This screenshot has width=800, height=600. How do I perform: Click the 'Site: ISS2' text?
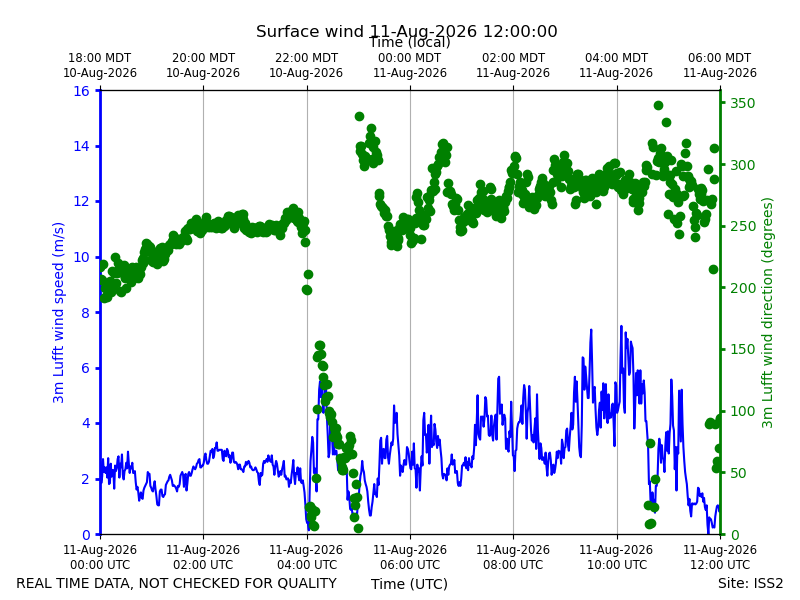750,583
